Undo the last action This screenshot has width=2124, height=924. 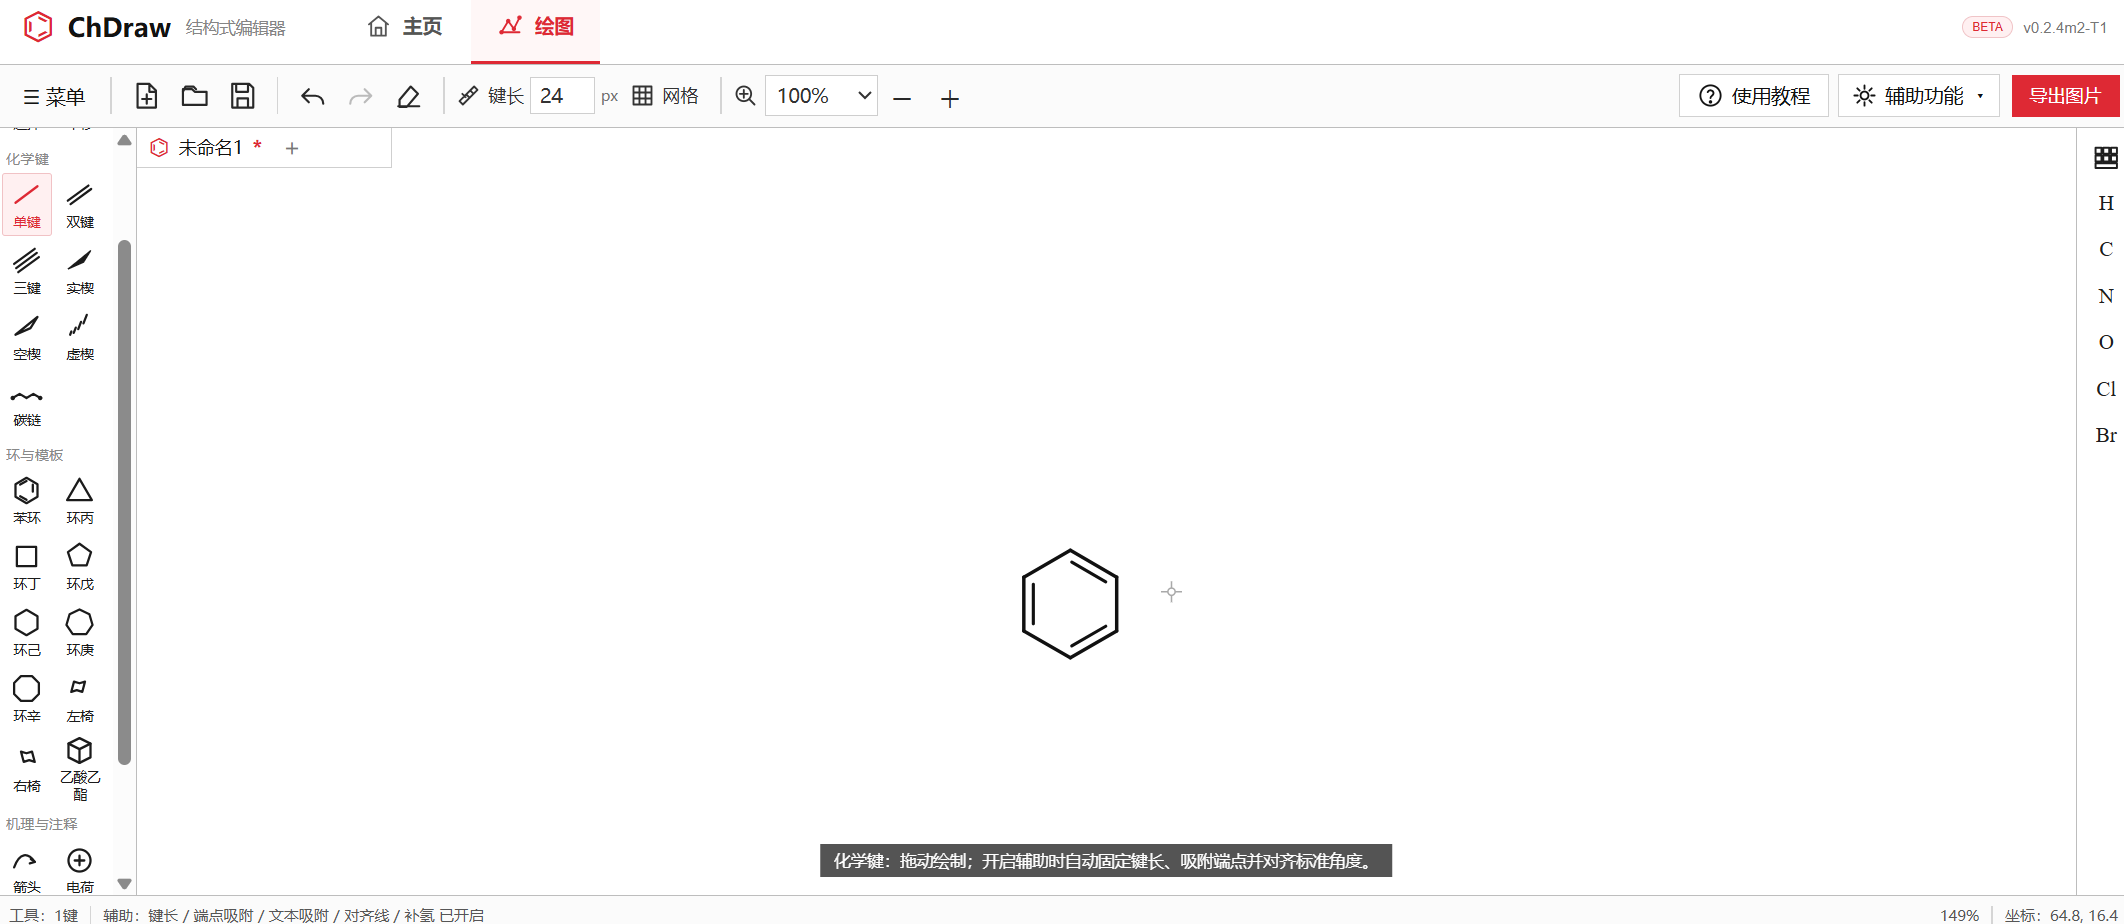(x=313, y=96)
